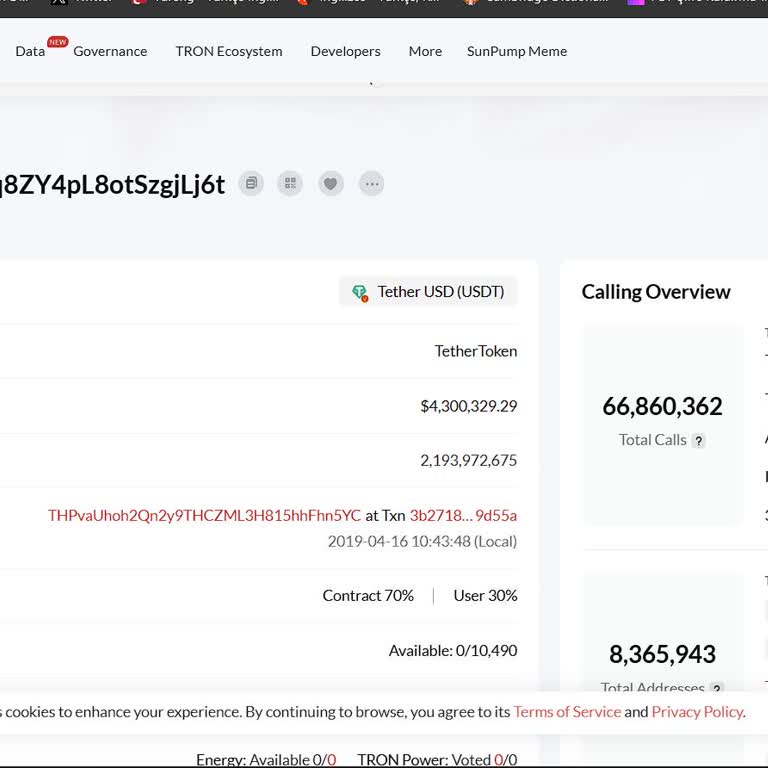Click the help icon beside Total Addresses
The width and height of the screenshot is (768, 768).
(x=716, y=688)
